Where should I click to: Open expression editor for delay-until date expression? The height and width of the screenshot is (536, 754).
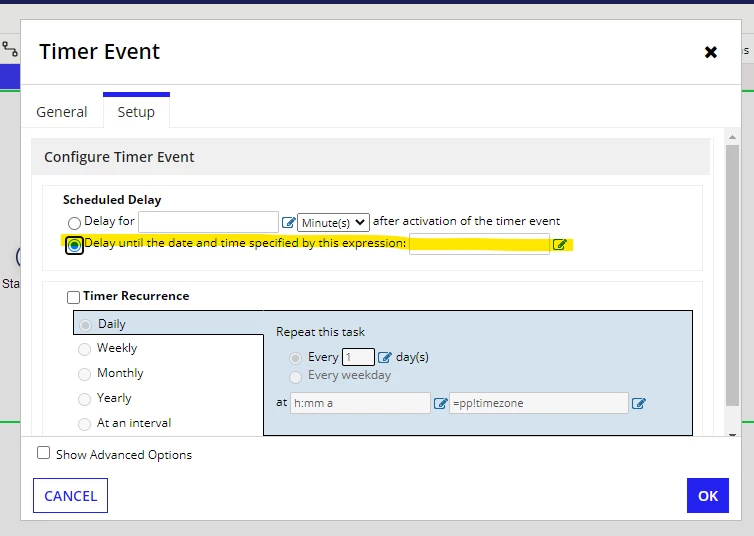click(560, 244)
